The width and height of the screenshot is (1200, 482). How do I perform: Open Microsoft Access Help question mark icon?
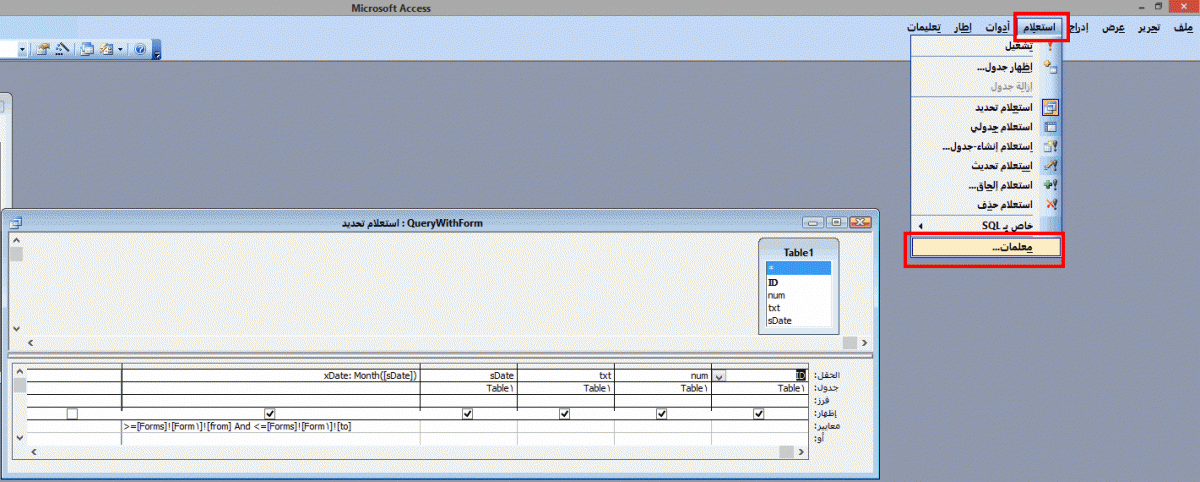[140, 49]
